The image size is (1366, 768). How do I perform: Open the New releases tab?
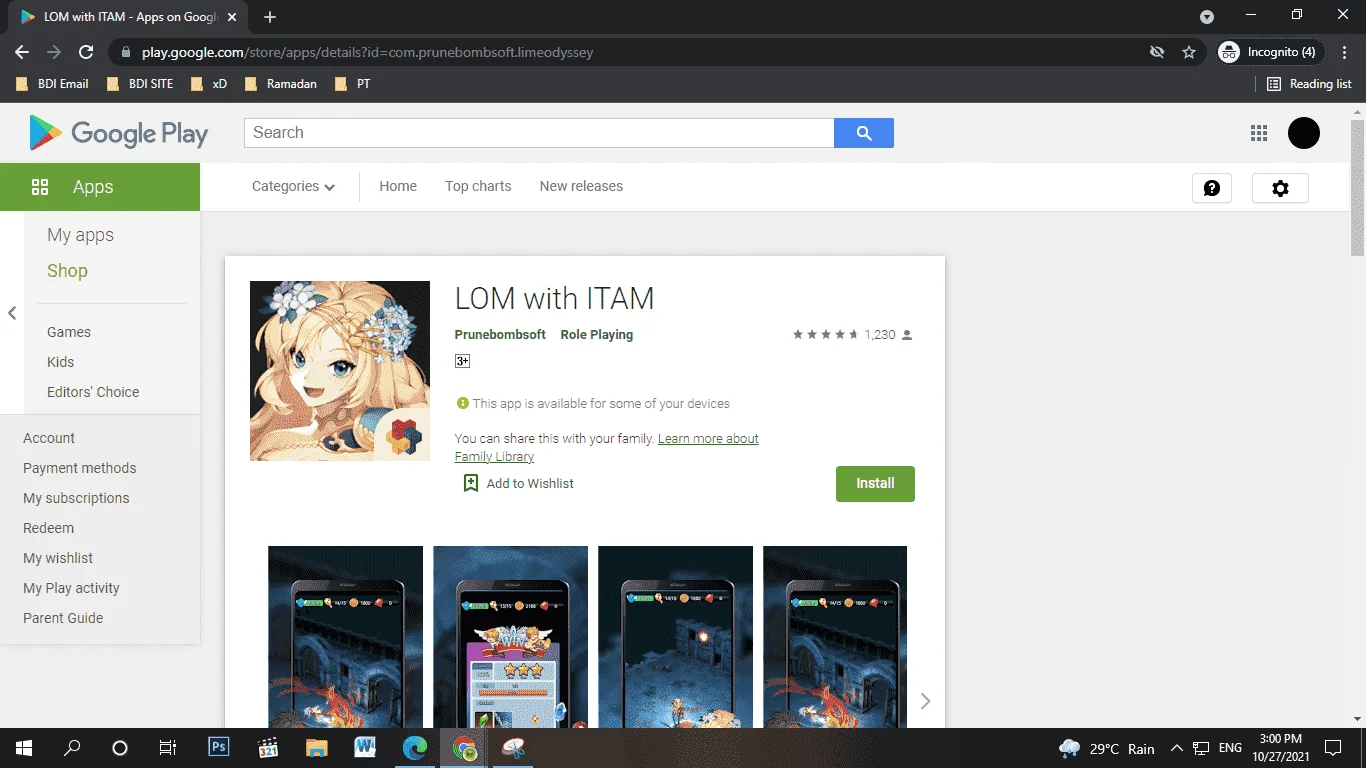point(581,186)
